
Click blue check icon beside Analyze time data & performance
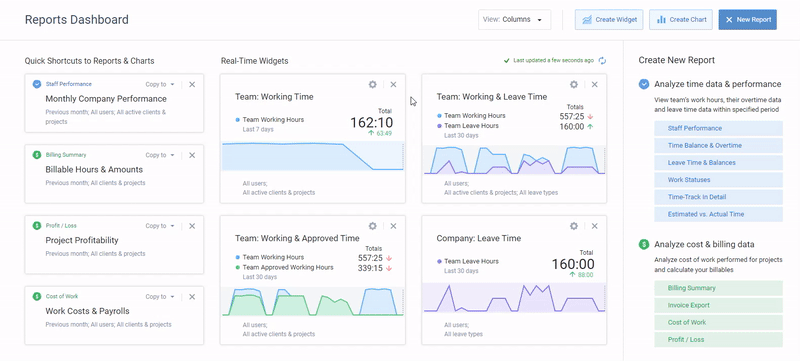[644, 84]
